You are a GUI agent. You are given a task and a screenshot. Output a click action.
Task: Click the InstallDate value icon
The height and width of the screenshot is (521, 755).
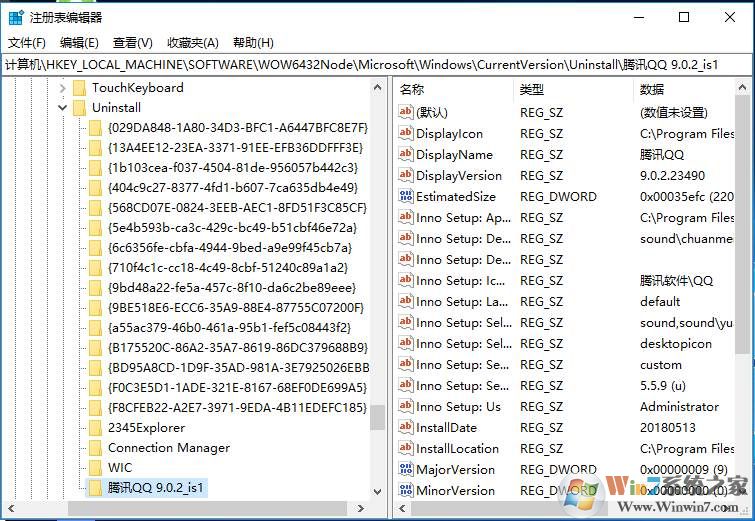(x=406, y=428)
